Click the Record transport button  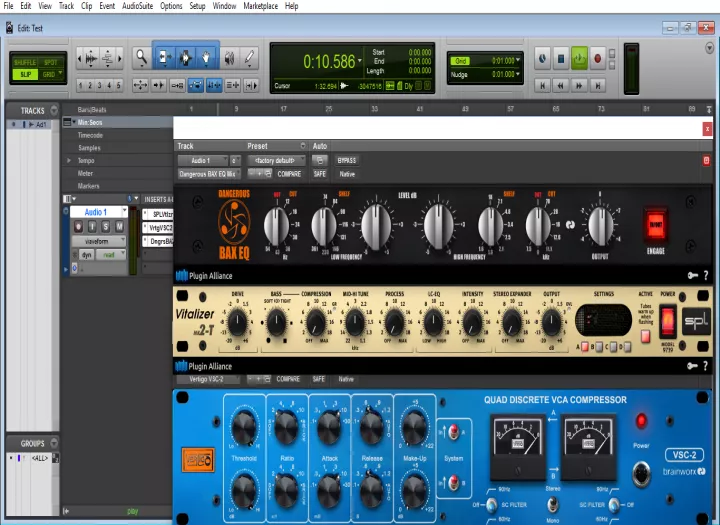point(597,59)
